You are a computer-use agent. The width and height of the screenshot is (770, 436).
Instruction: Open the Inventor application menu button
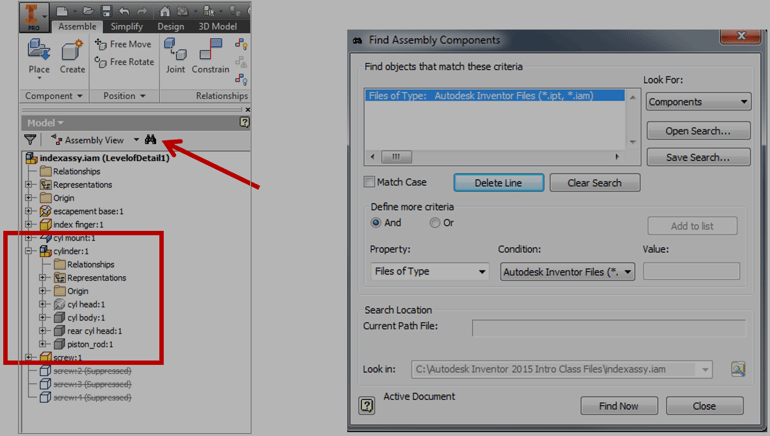pyautogui.click(x=34, y=16)
